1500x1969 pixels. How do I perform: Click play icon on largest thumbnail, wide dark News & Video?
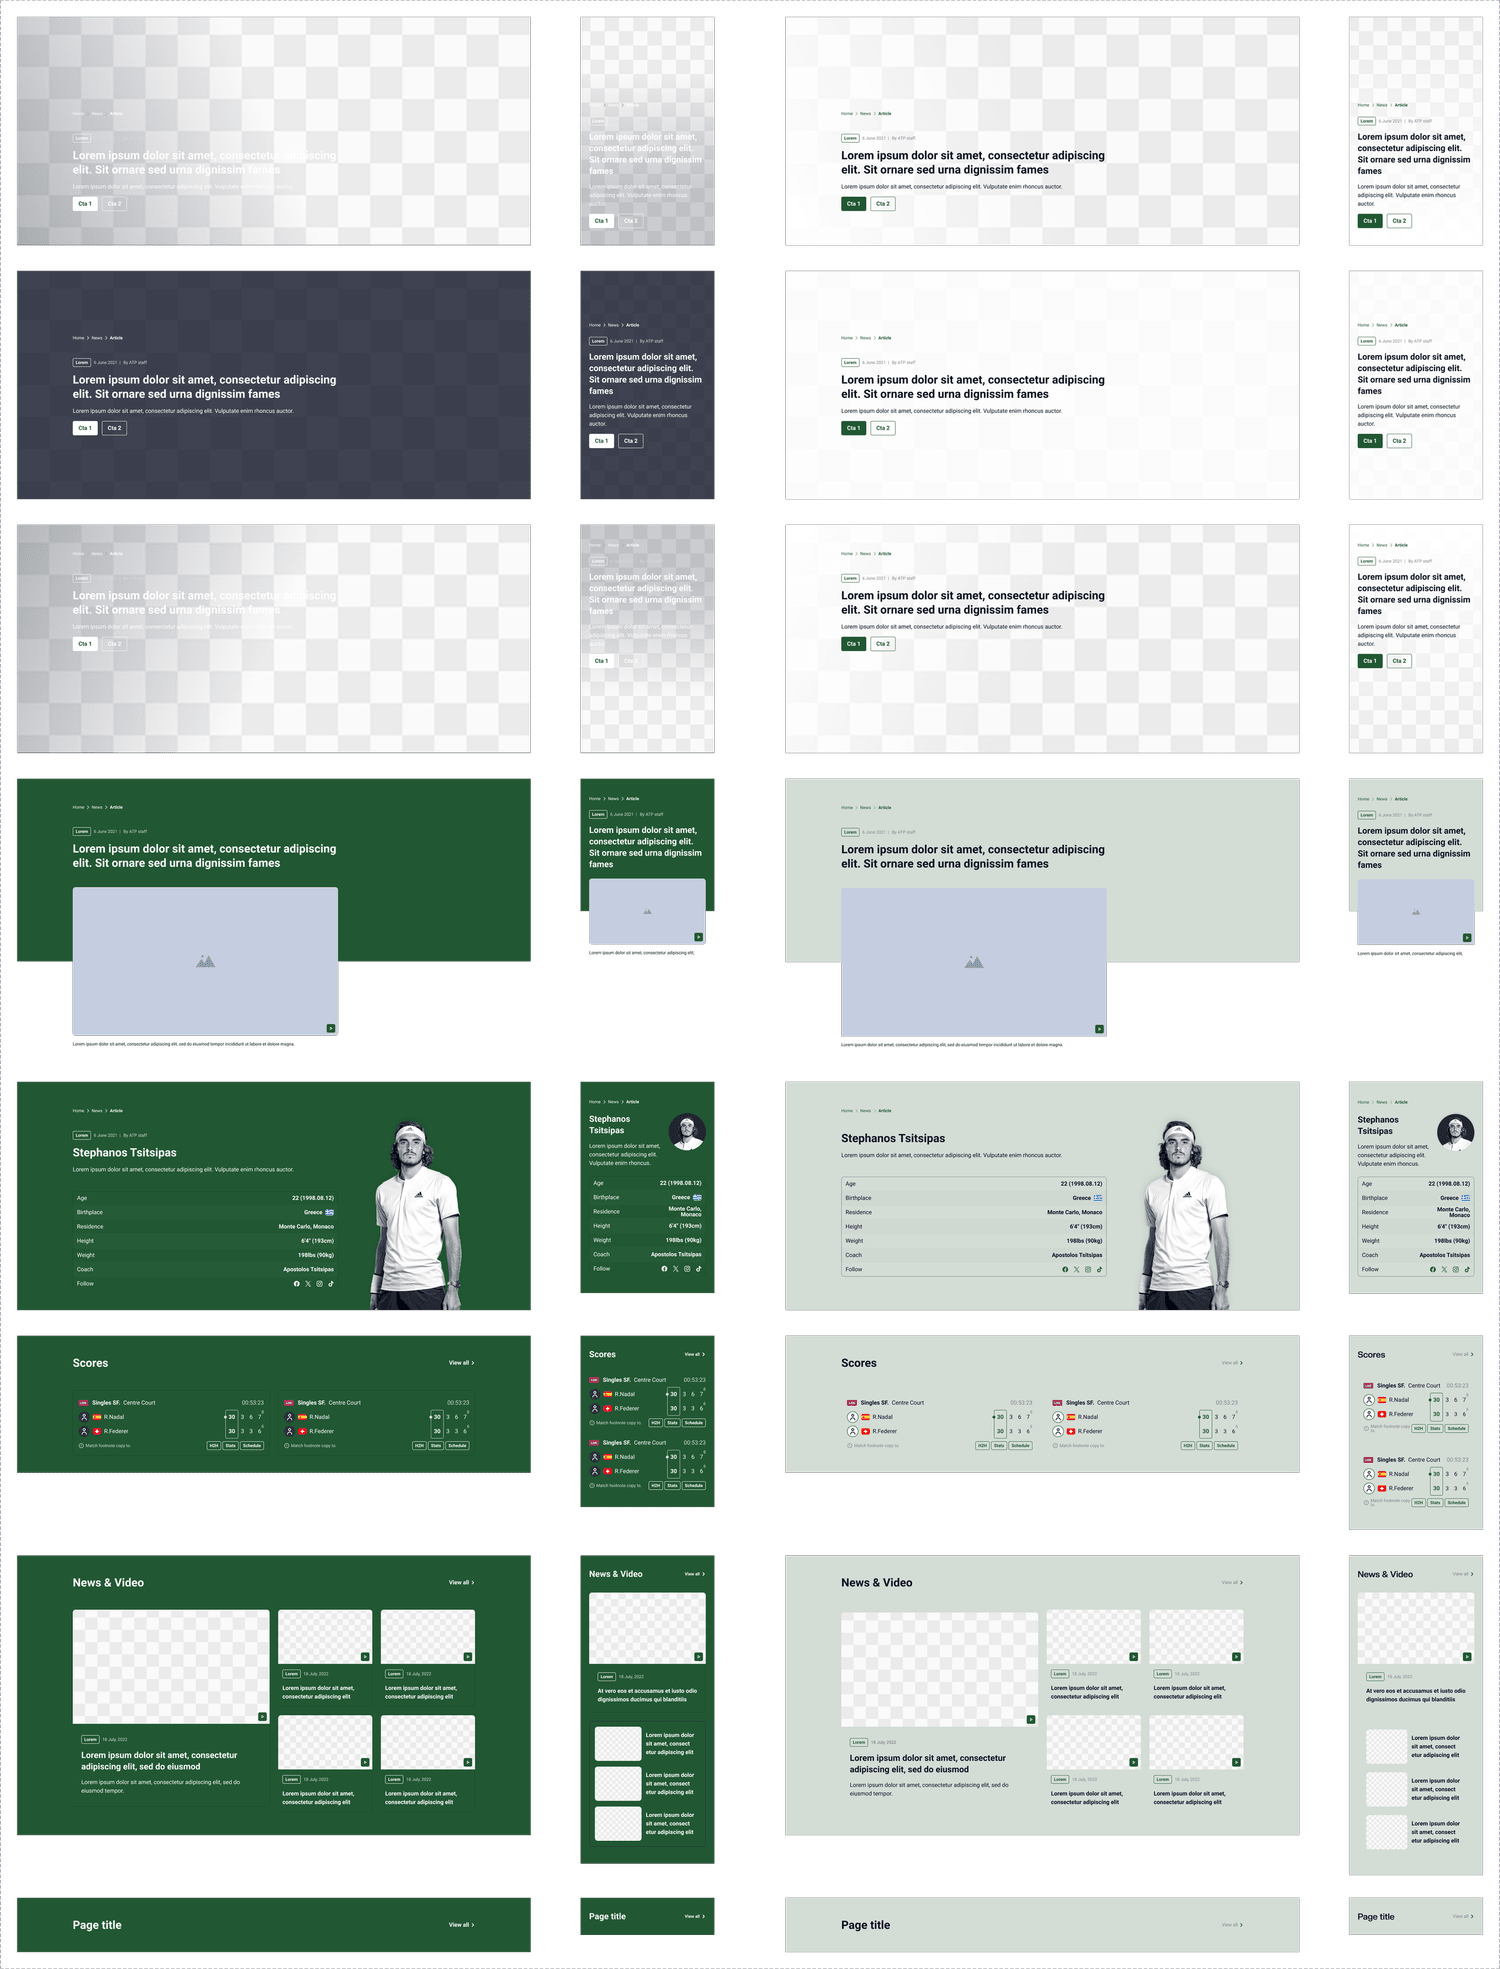[x=262, y=1716]
